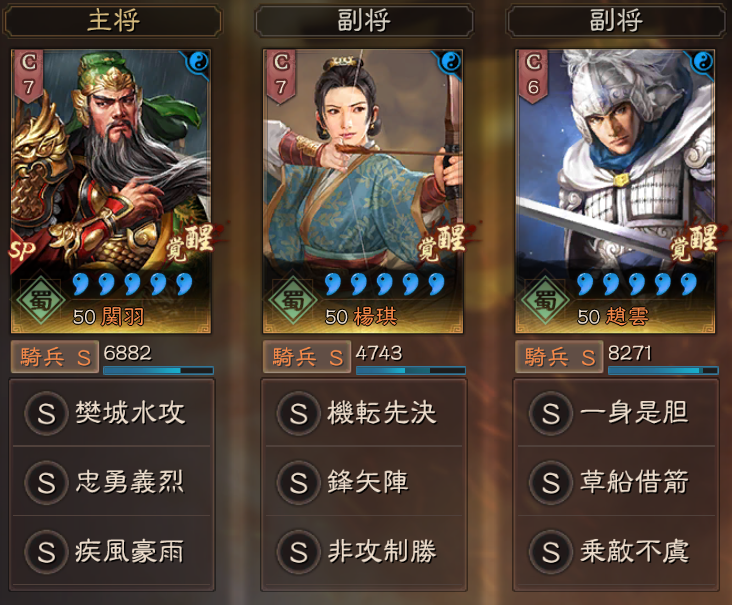Viewport: 732px width, 605px height.
Task: Open the 樊城水攻 skill
Action: [112, 414]
